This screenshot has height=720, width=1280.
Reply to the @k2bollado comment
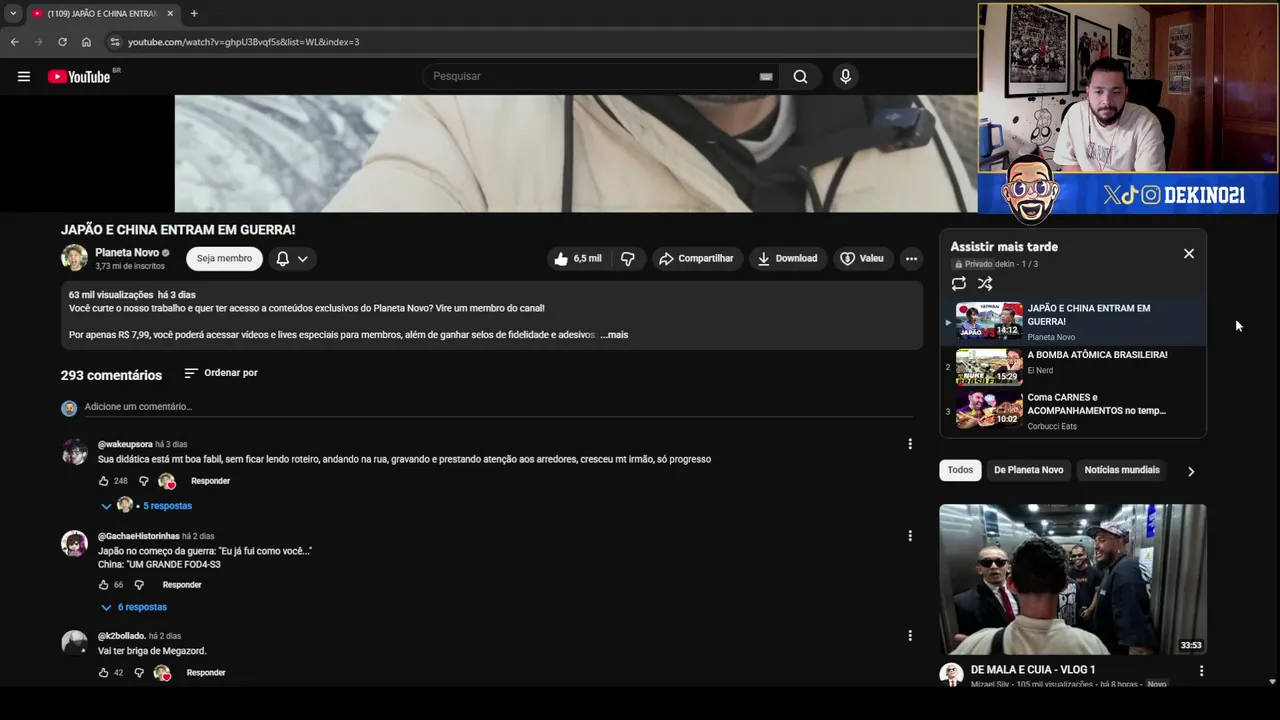[x=206, y=673]
